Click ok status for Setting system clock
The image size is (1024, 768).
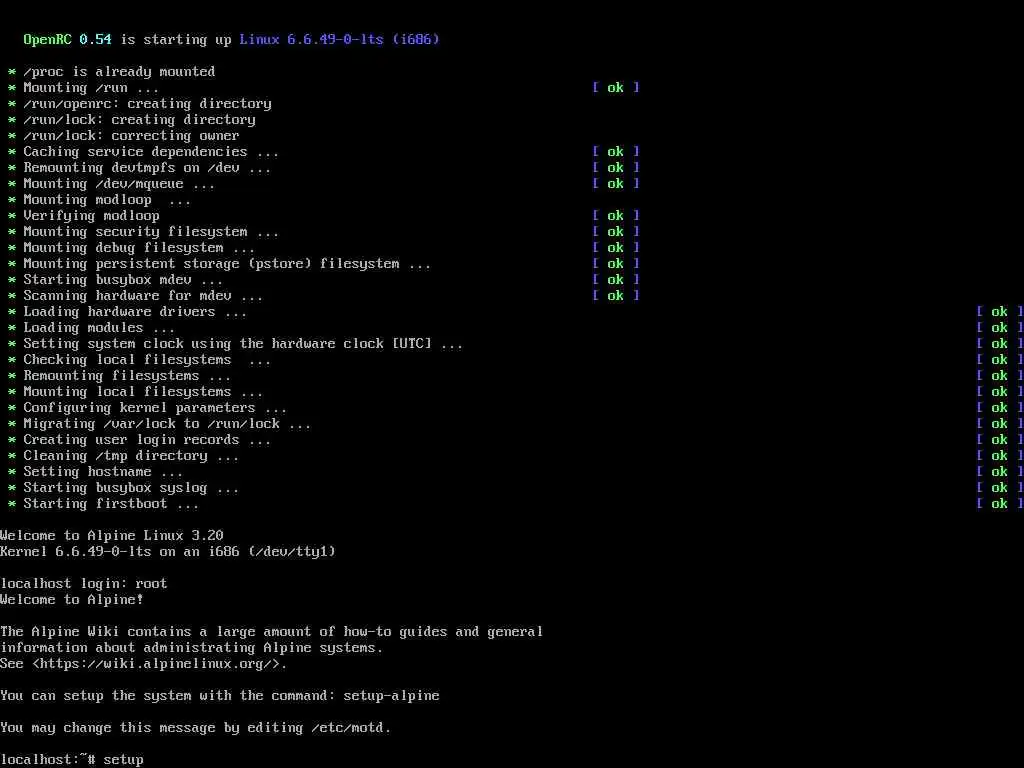pos(1000,344)
